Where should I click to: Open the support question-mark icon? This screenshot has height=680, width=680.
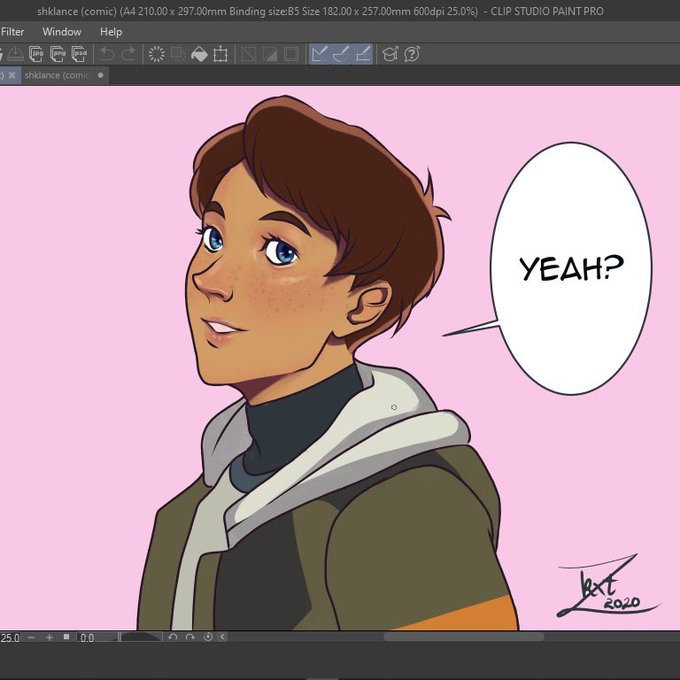click(x=412, y=54)
